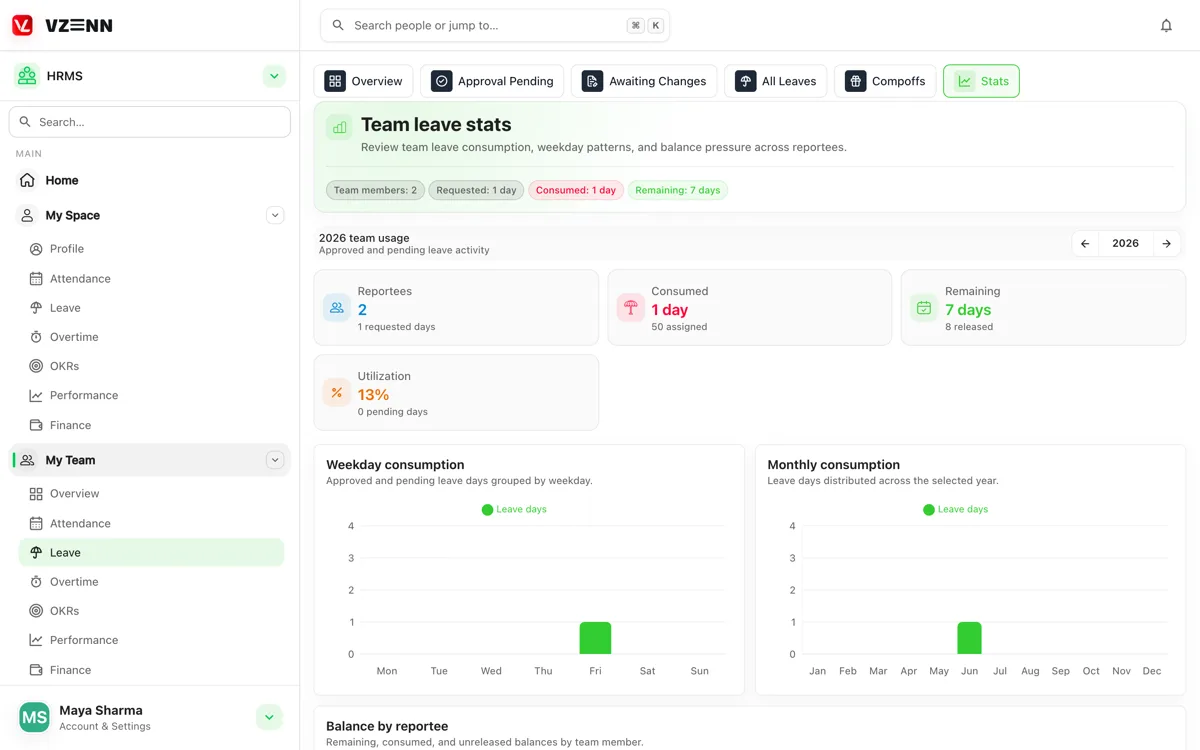Click the Performance chart icon under My Team
The image size is (1200, 750).
pyautogui.click(x=36, y=640)
